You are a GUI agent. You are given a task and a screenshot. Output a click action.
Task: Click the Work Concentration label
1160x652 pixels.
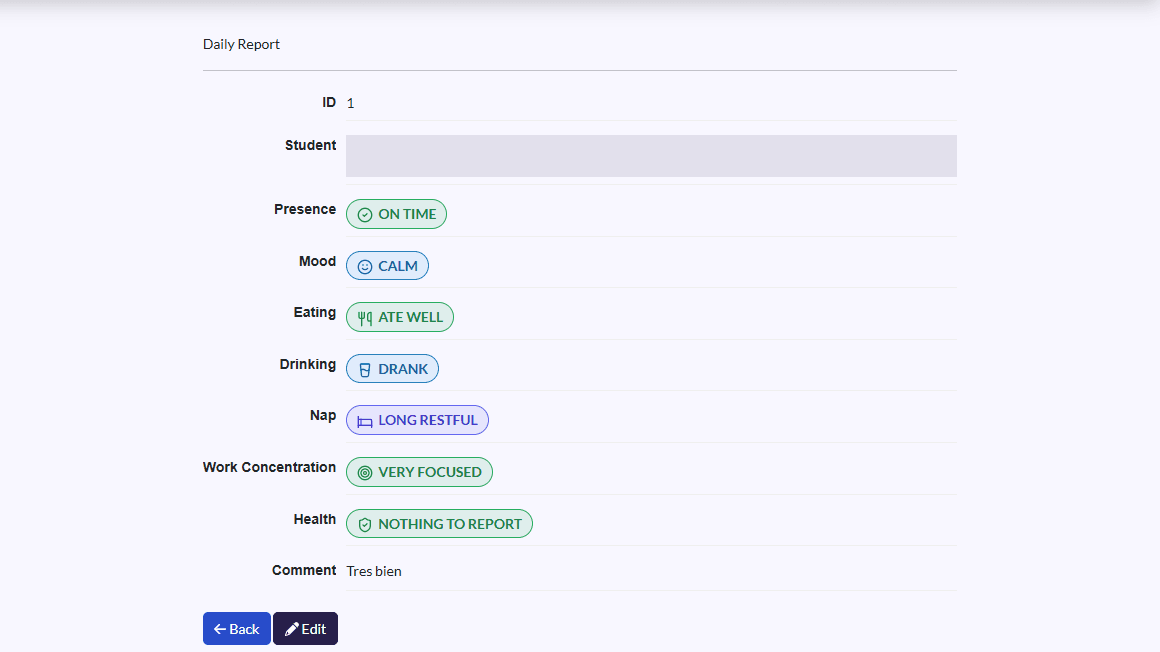tap(269, 468)
